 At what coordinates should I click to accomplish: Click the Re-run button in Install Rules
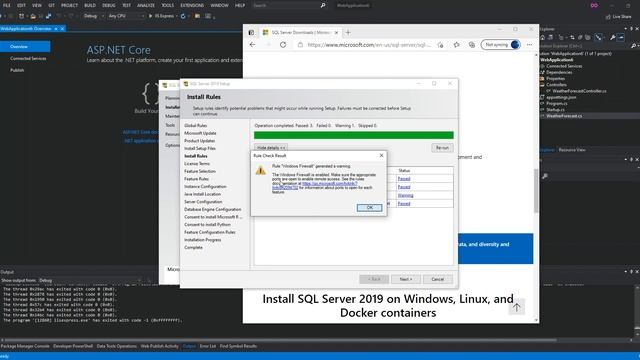click(x=442, y=148)
